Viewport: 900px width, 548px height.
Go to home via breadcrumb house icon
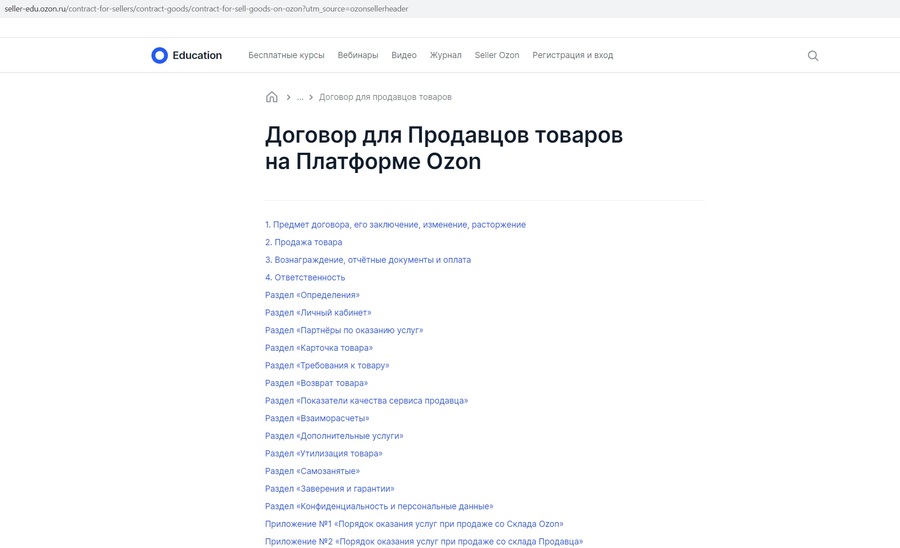coord(271,97)
